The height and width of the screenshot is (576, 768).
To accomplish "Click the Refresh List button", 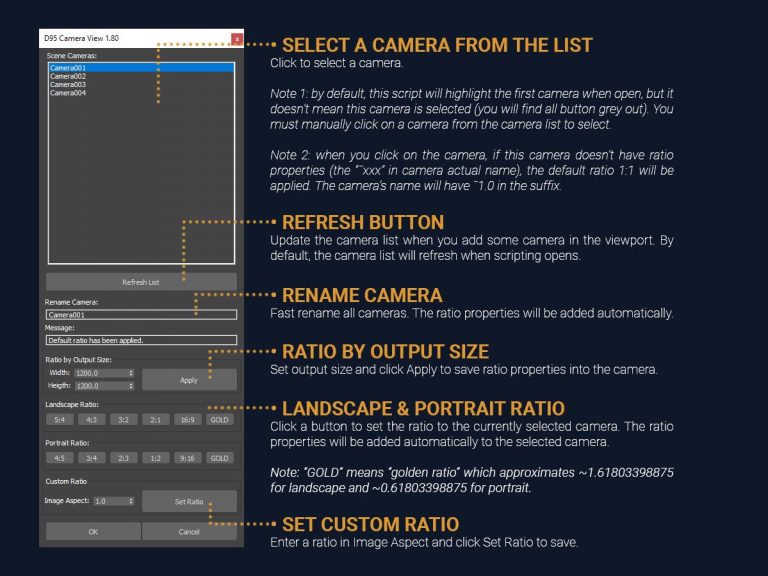I will (140, 282).
